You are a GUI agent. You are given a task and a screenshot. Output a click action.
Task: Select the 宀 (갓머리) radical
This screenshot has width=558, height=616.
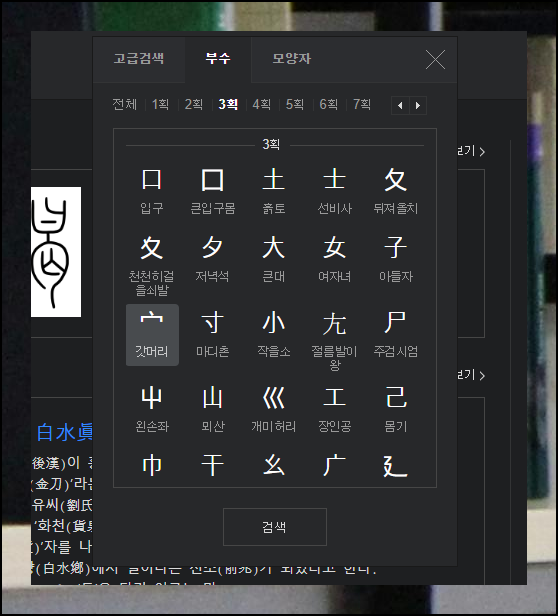pos(152,335)
